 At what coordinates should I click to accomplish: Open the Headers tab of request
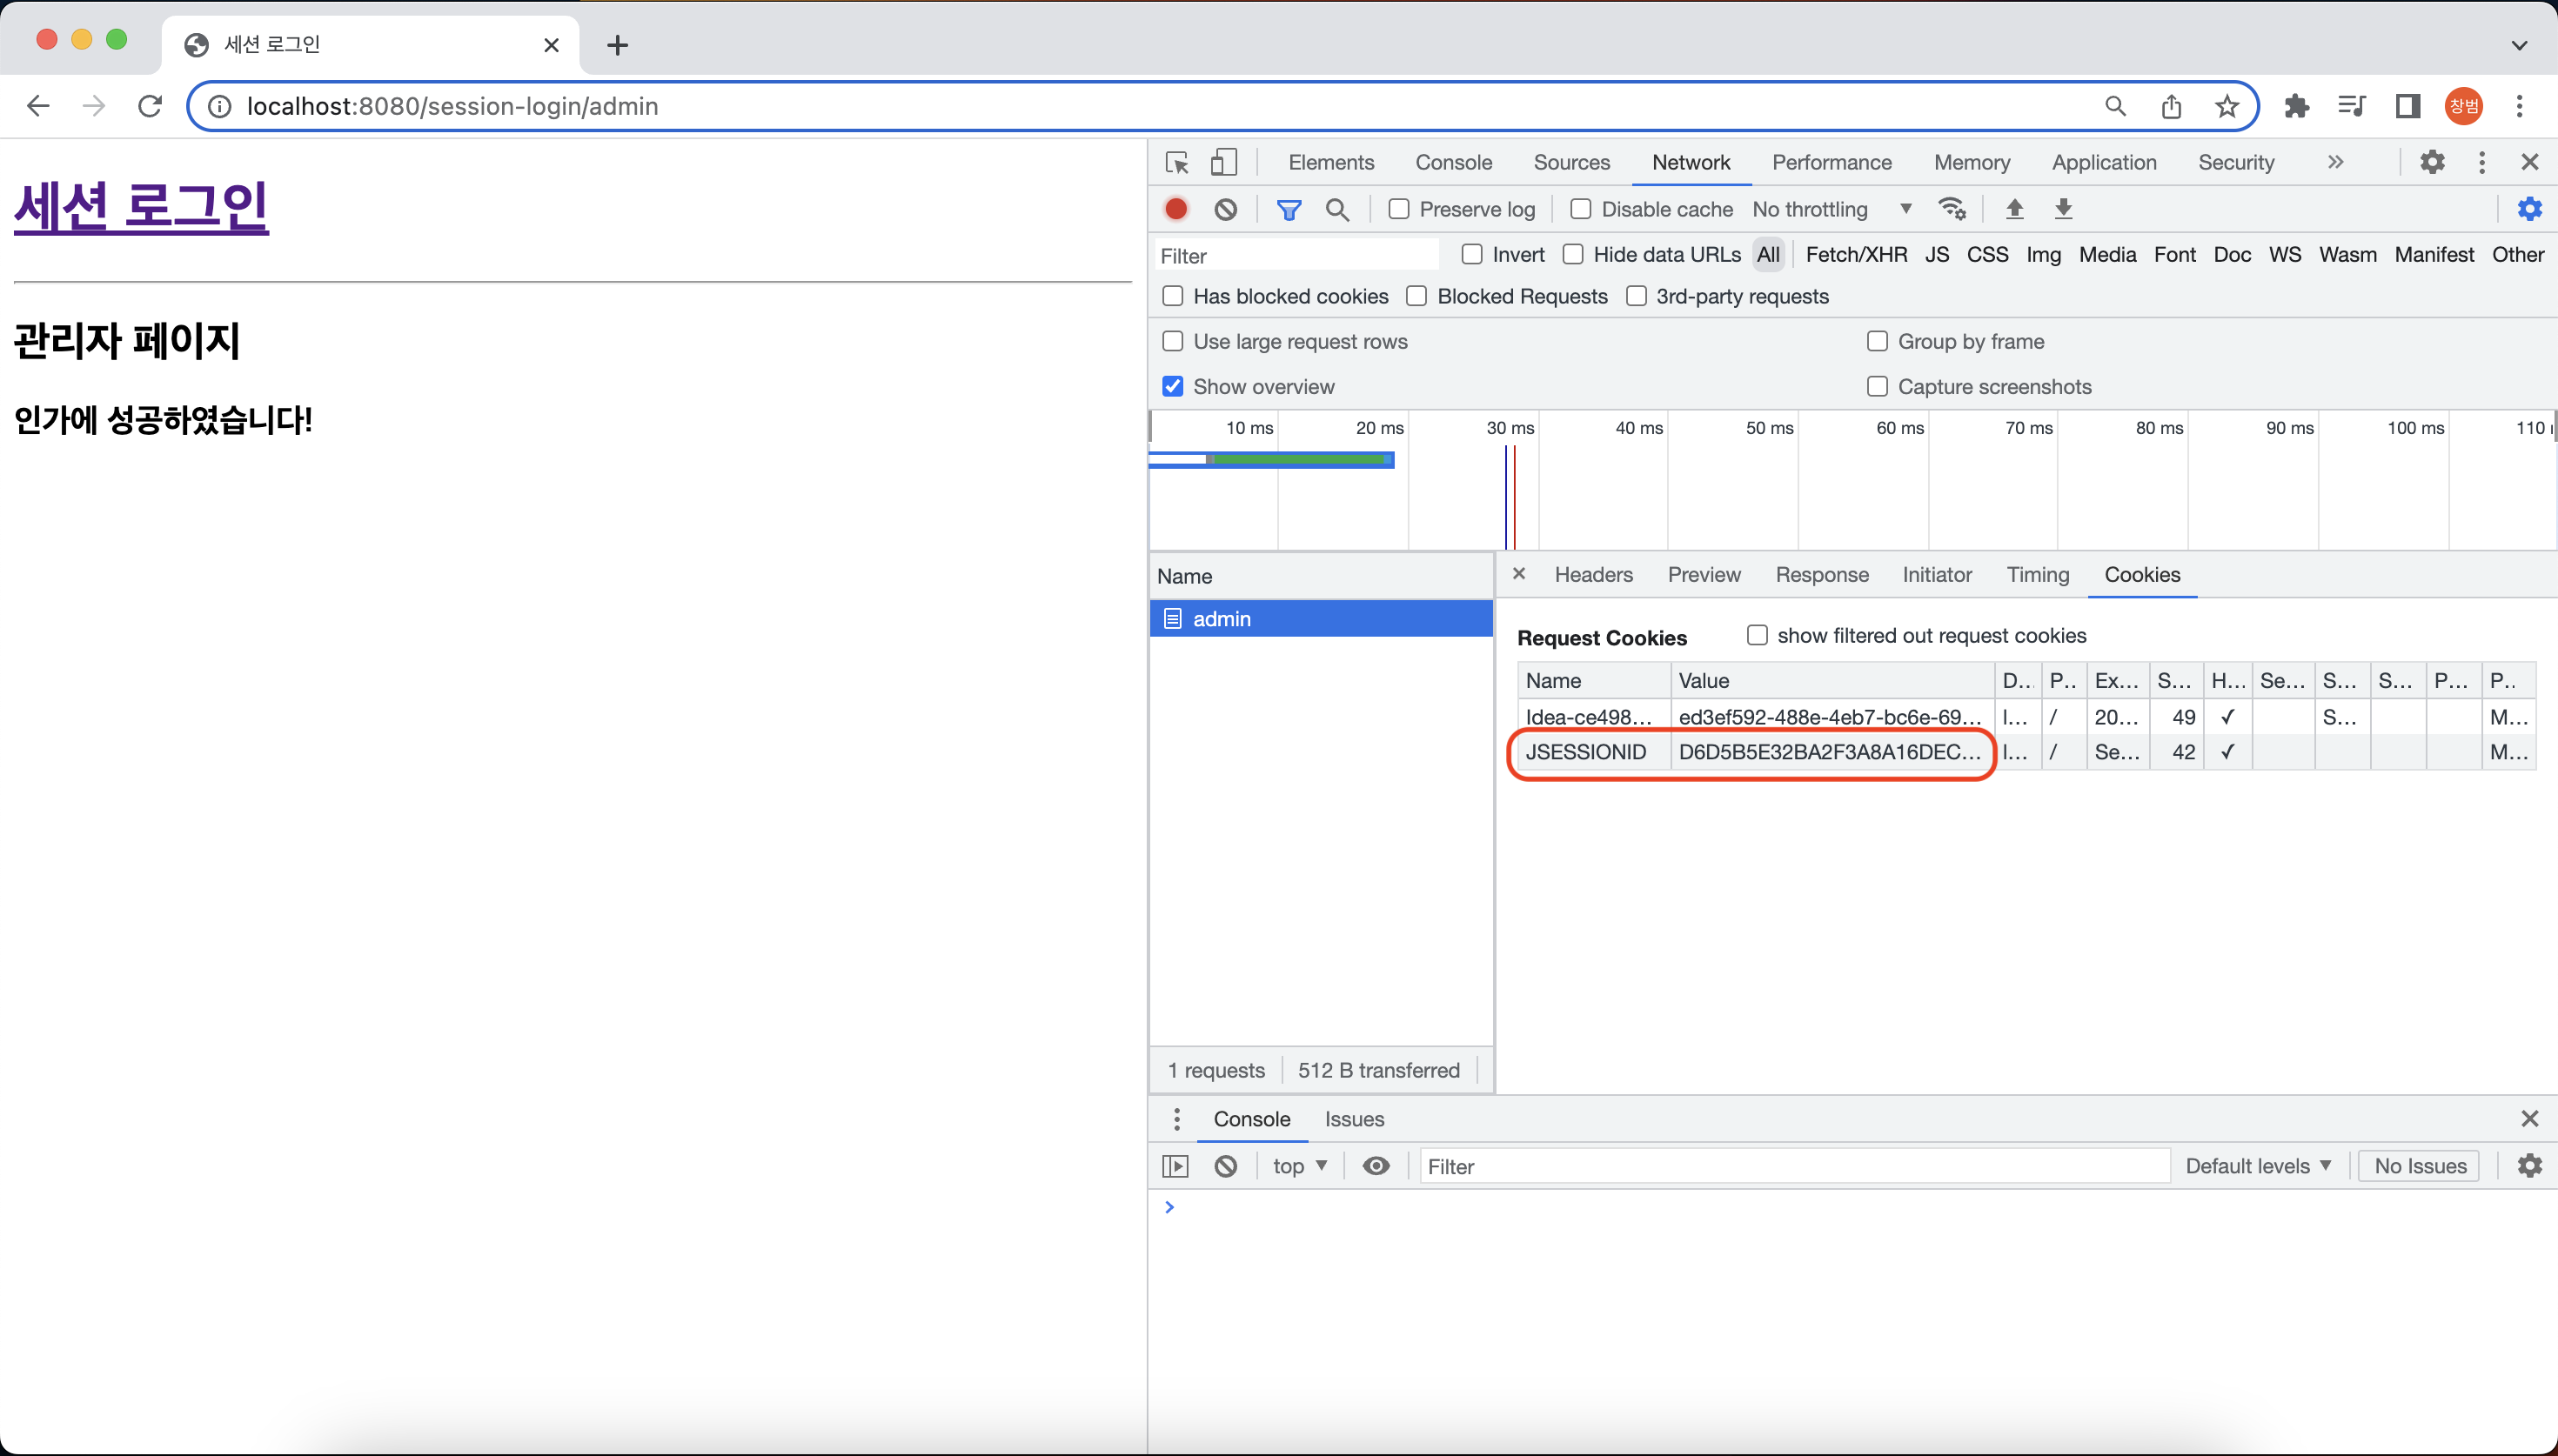1593,575
